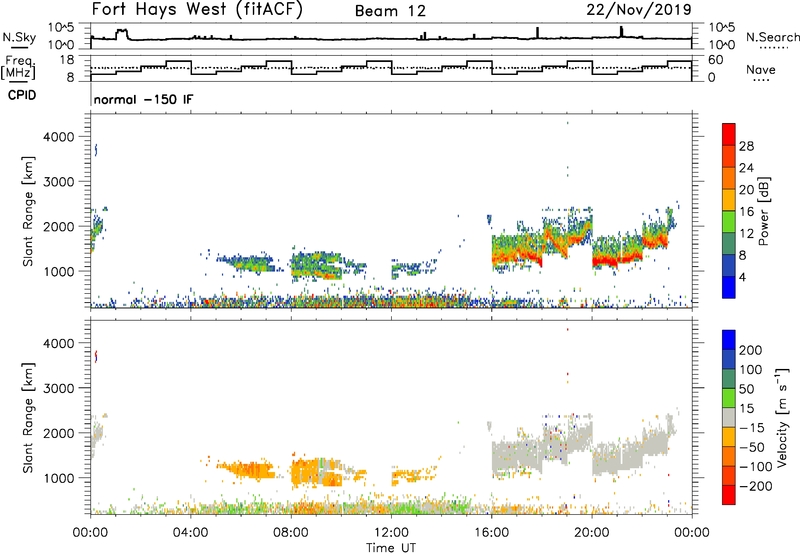Click the '3000' tick of the power panel

pos(59,182)
